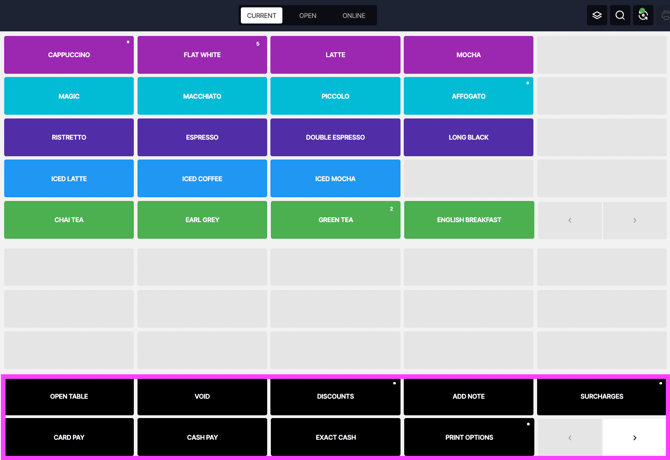The height and width of the screenshot is (460, 670).
Task: Add an AFFOGATO to the order
Action: pyautogui.click(x=469, y=96)
